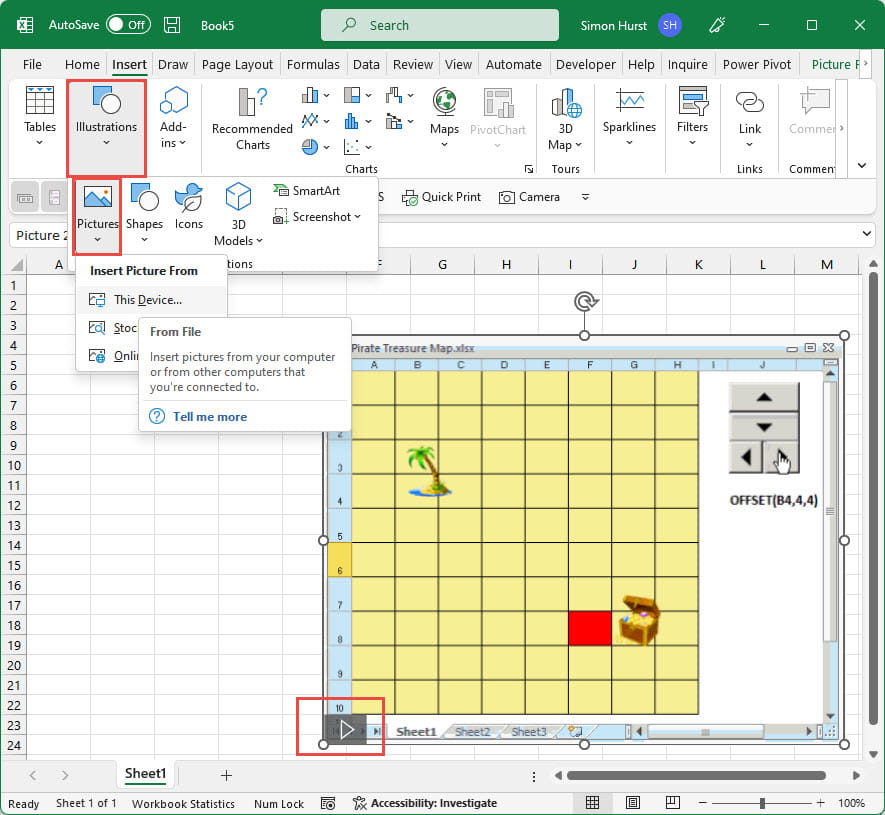This screenshot has height=815, width=885.
Task: Click the Tell me more link
Action: [x=209, y=417]
